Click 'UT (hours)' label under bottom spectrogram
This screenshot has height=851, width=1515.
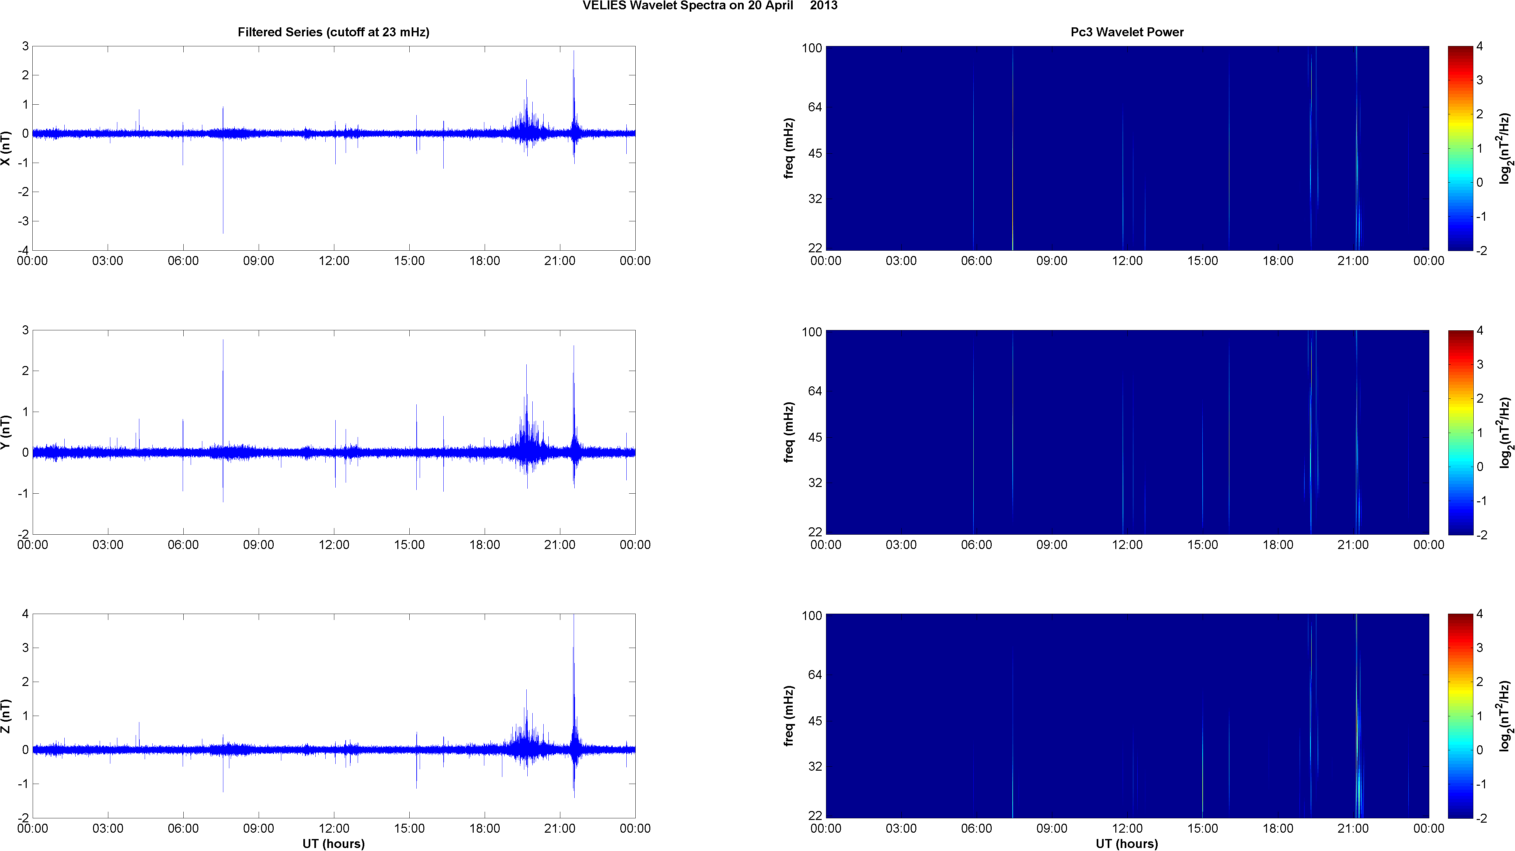pyautogui.click(x=1127, y=844)
